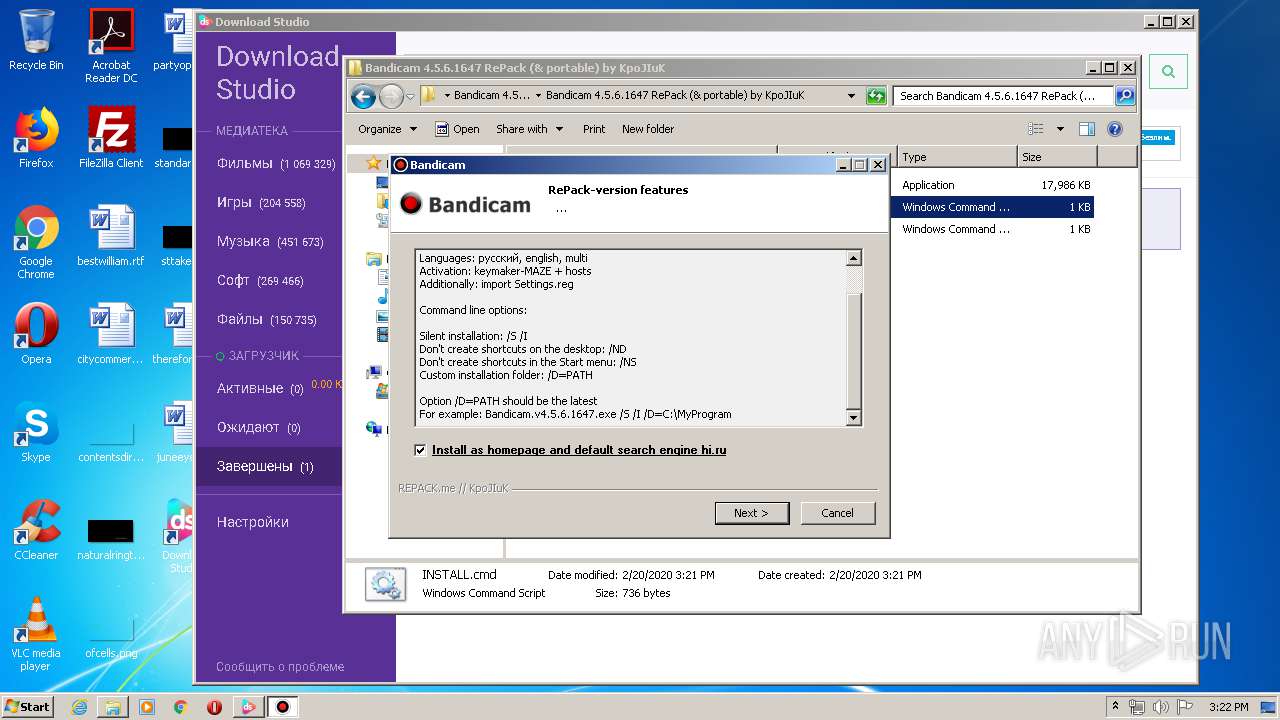Launch Opera desktop shortcut
The image size is (1280, 720).
[36, 333]
